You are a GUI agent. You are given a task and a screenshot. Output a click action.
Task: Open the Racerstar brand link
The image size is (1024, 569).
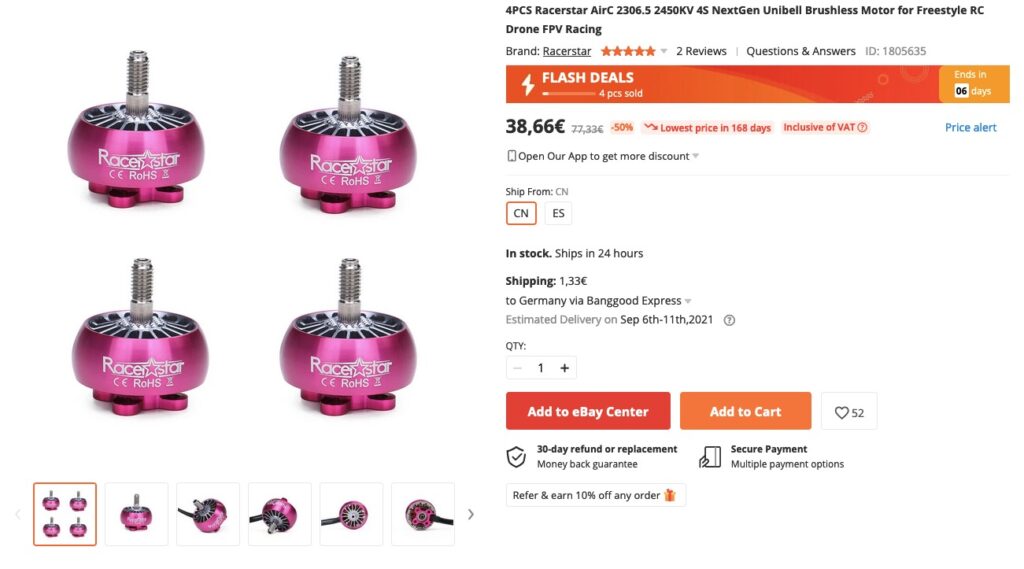[x=566, y=51]
